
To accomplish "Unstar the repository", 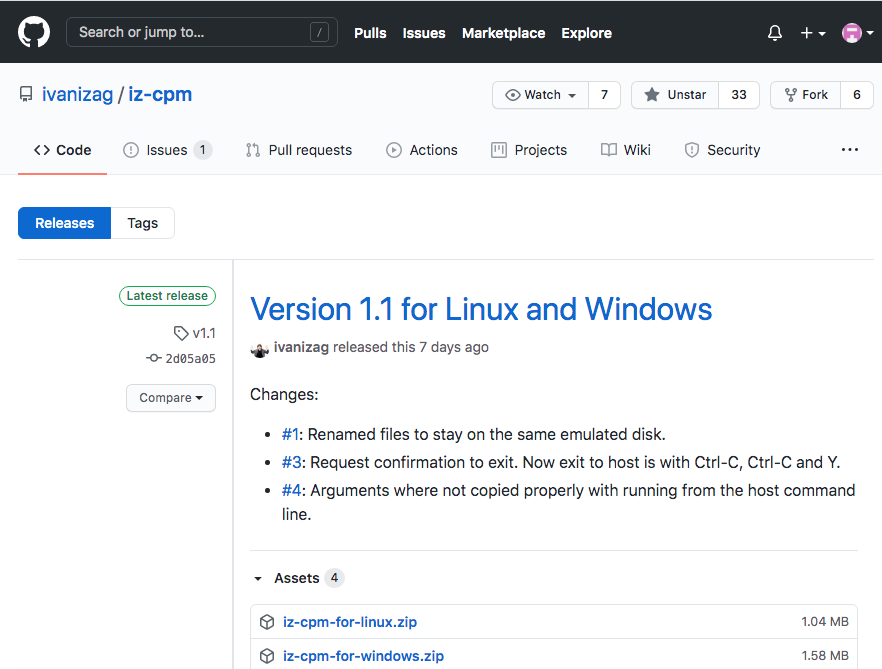I will pos(675,95).
